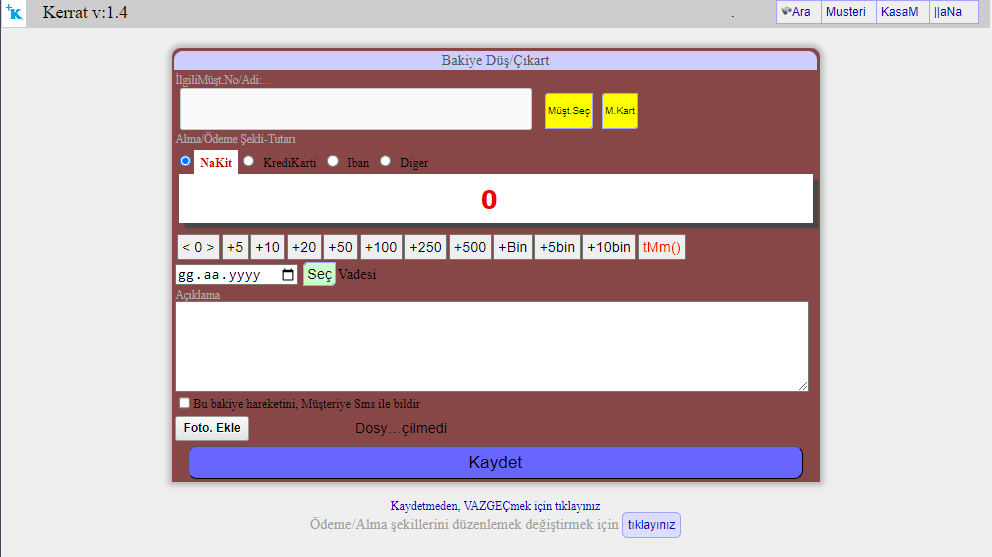
Task: Open the Ara search menu
Action: pos(797,12)
